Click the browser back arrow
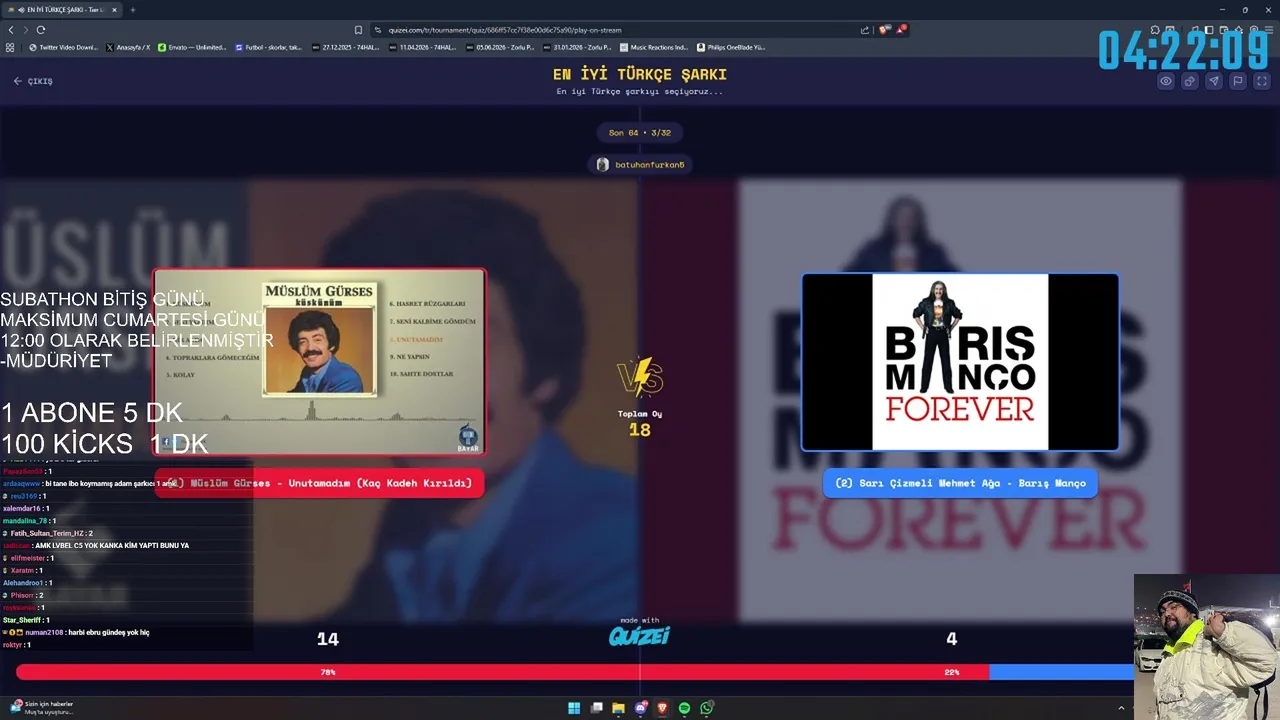The width and height of the screenshot is (1280, 720). click(x=11, y=30)
